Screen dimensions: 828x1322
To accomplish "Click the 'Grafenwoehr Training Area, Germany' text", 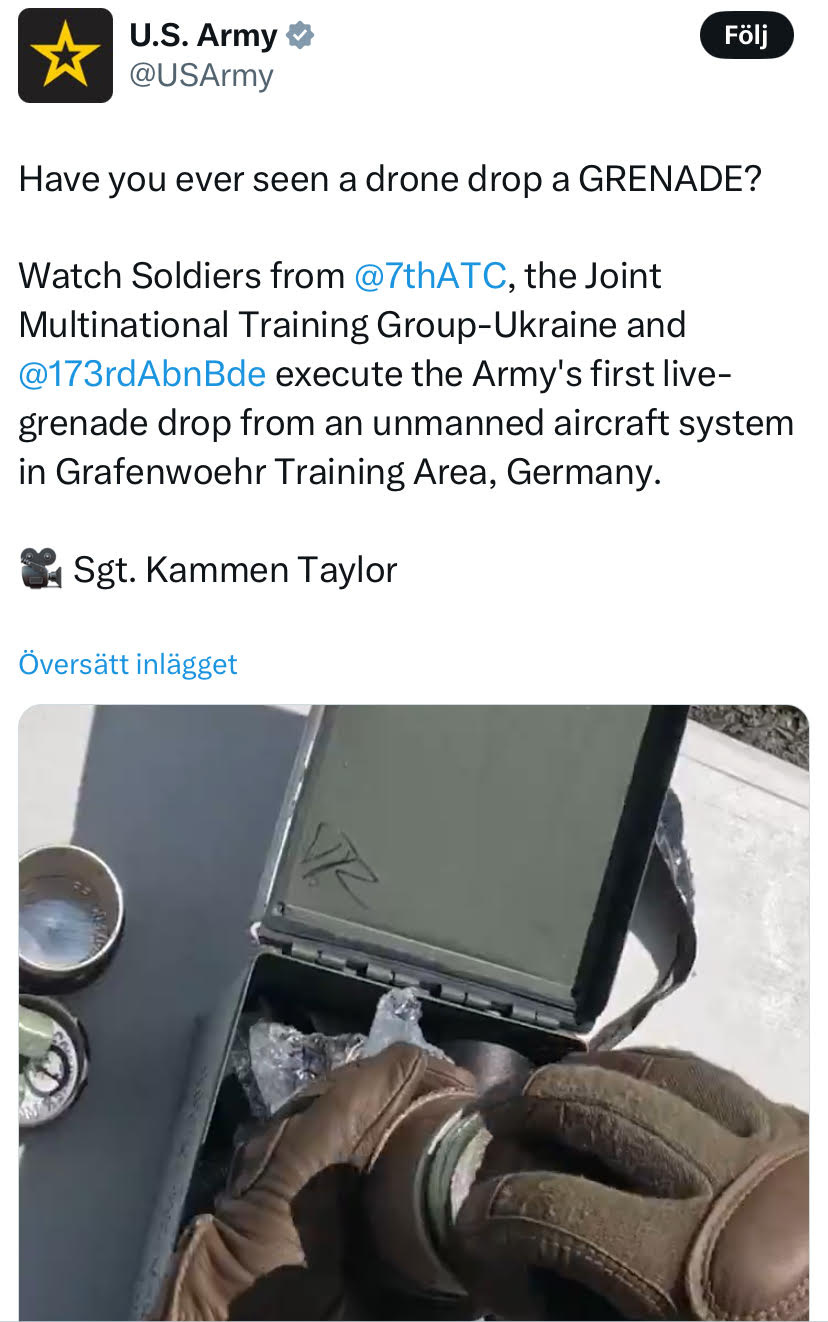I will pos(358,471).
